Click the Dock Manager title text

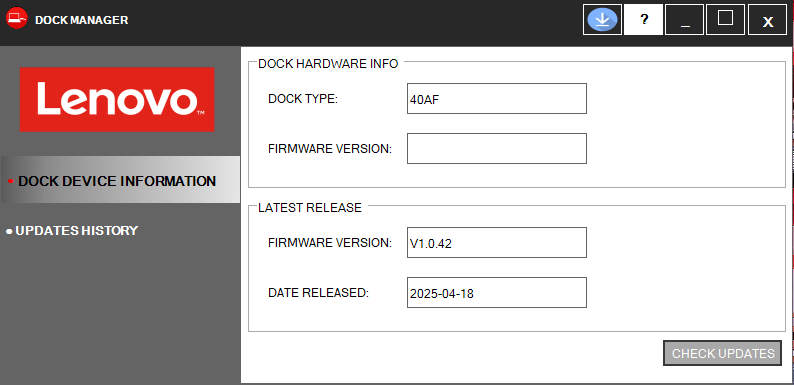click(82, 20)
